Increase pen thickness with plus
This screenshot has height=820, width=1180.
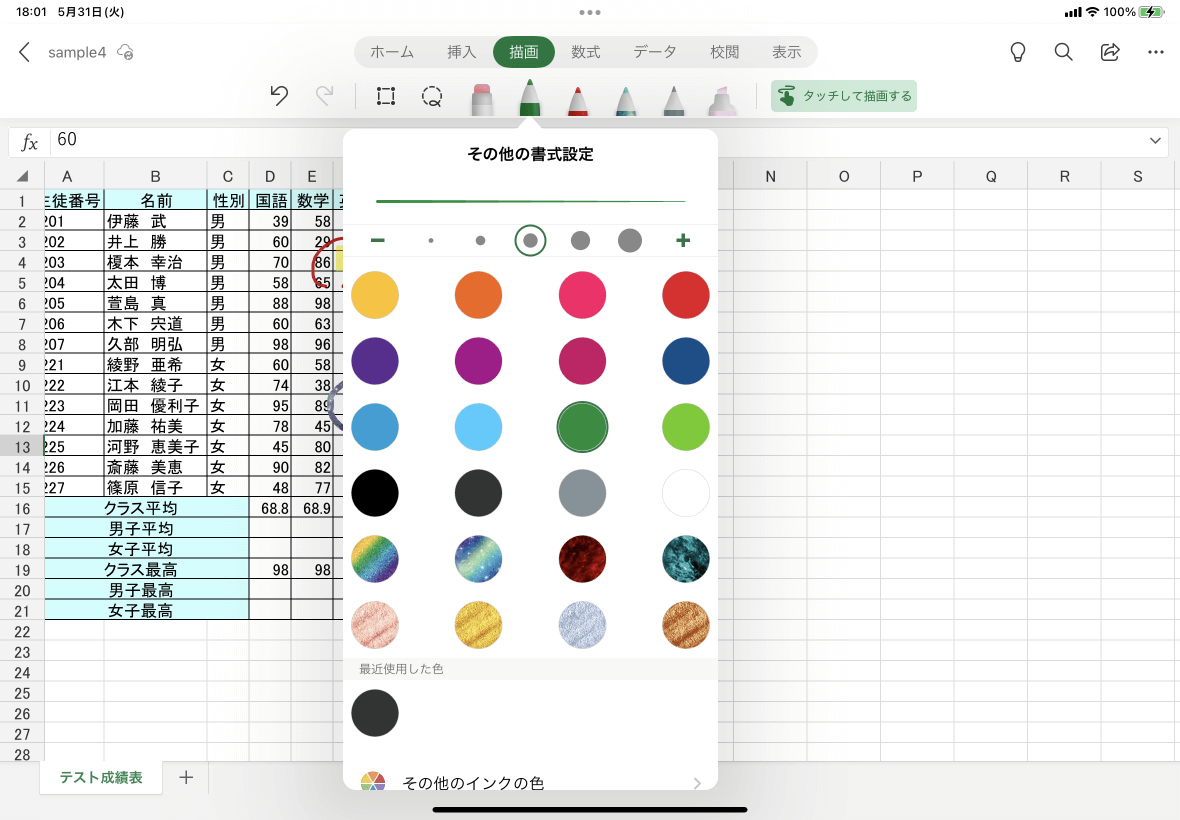pos(683,240)
